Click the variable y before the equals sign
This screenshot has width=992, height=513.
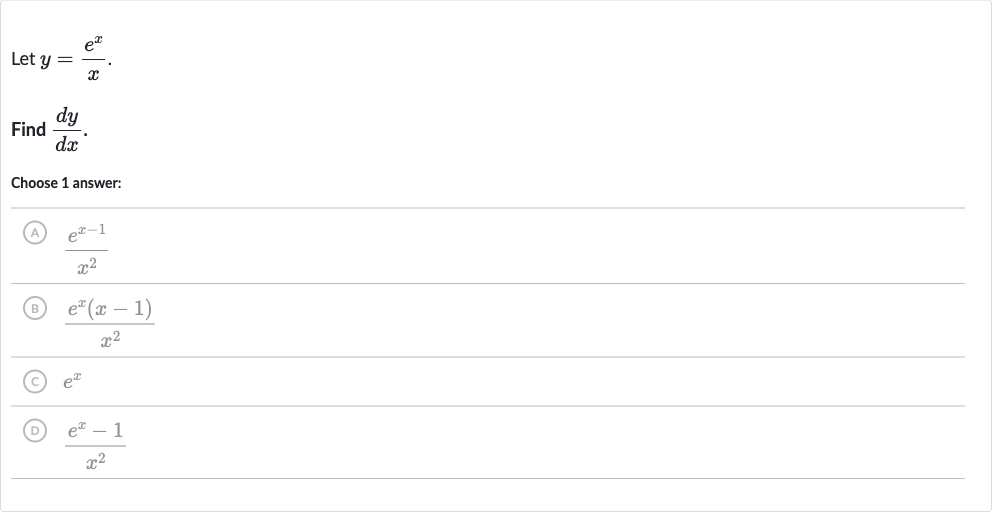[45, 61]
